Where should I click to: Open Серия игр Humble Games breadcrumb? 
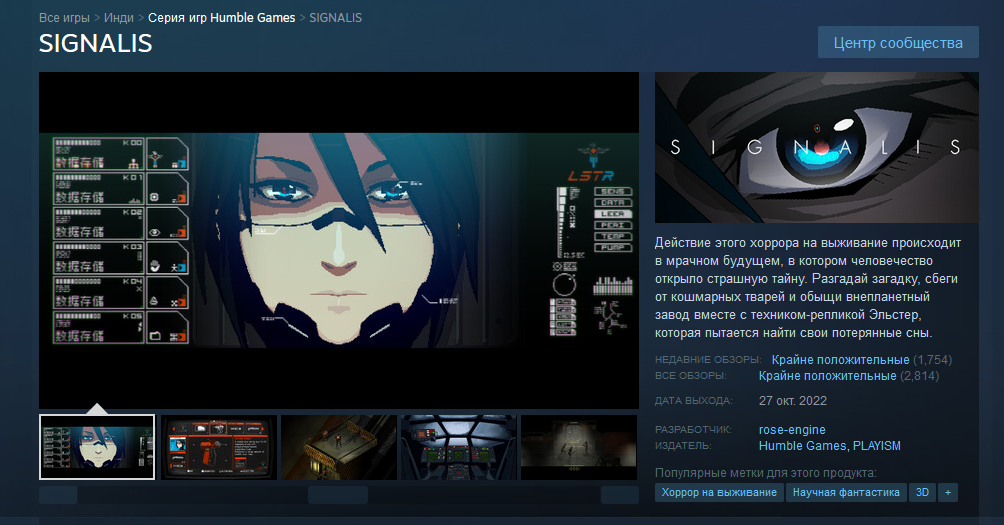[222, 18]
